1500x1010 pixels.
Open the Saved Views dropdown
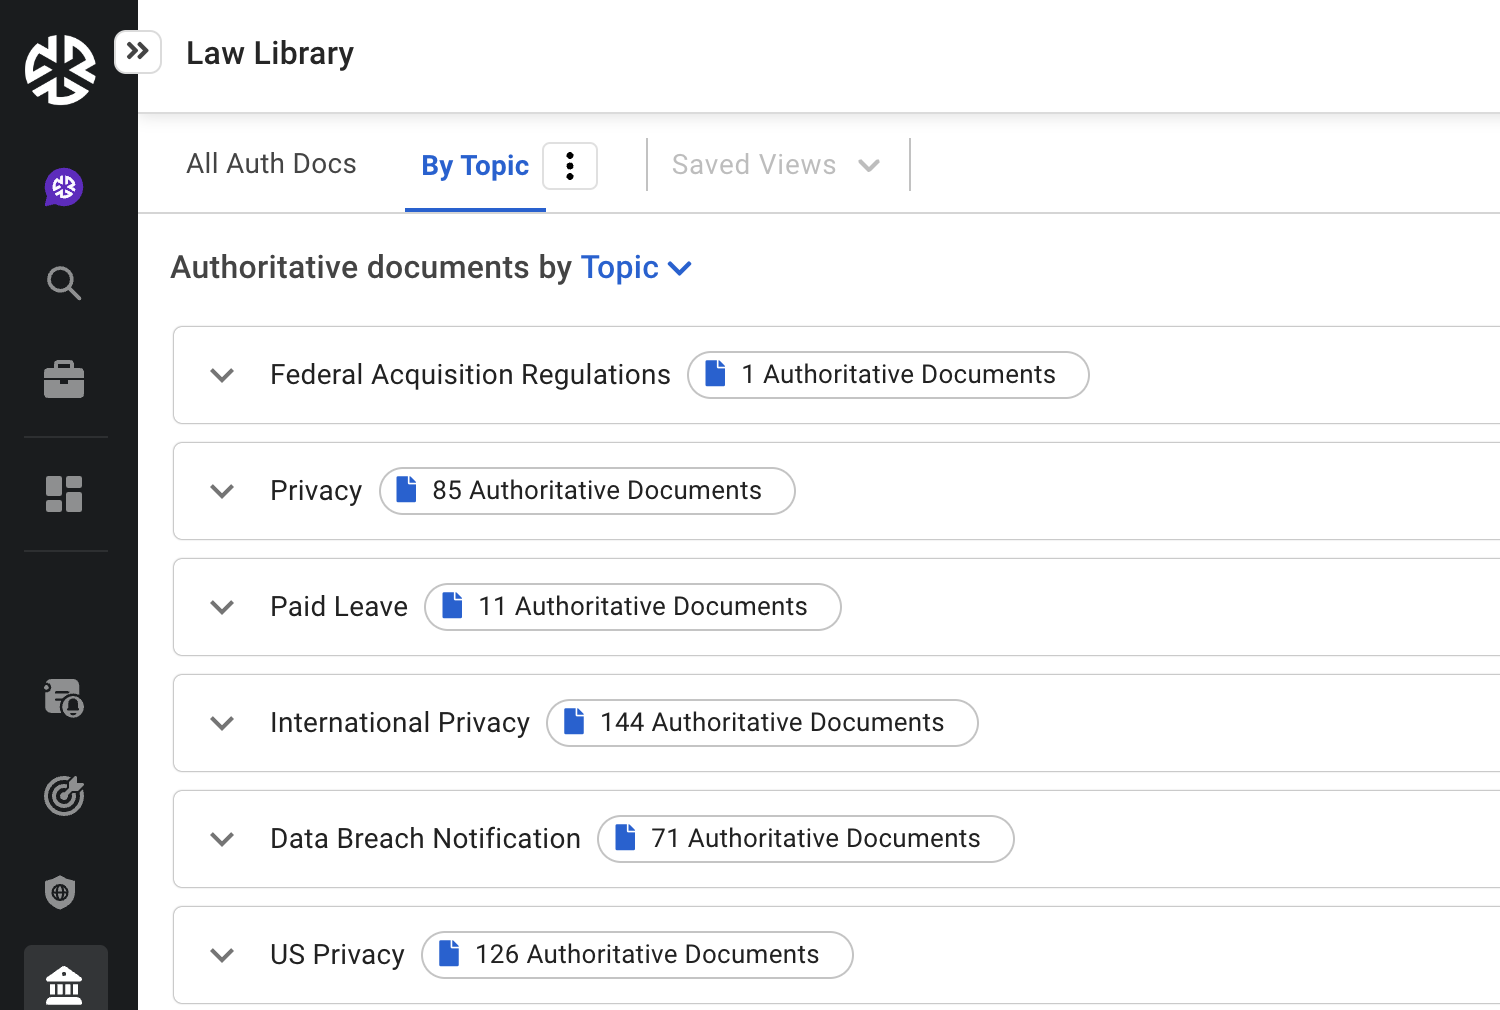776,165
